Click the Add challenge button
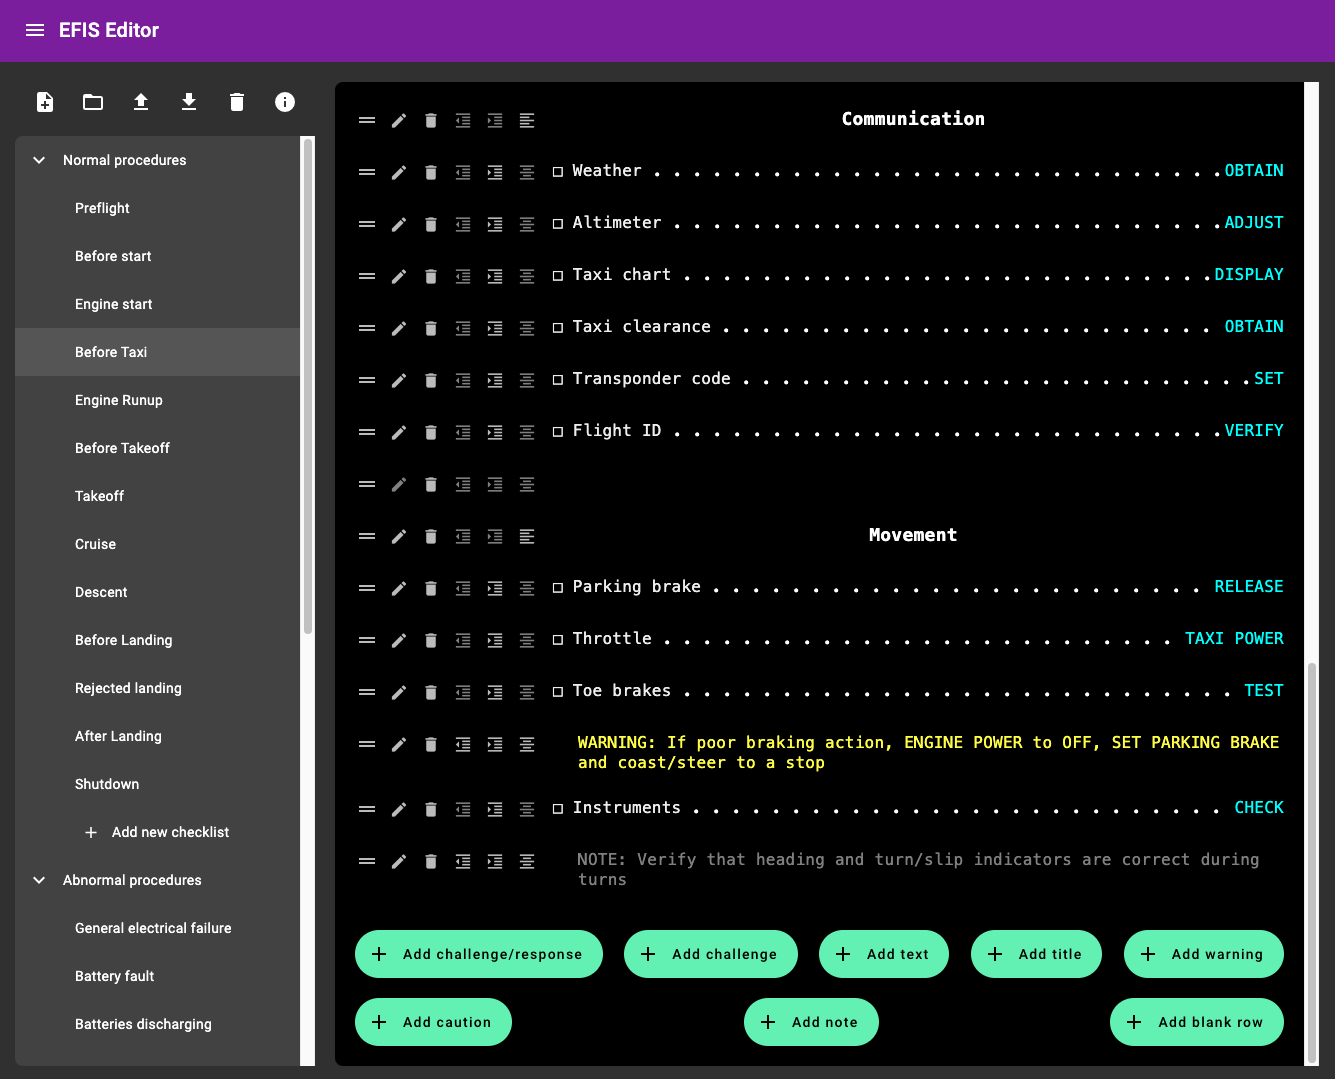 coord(711,954)
